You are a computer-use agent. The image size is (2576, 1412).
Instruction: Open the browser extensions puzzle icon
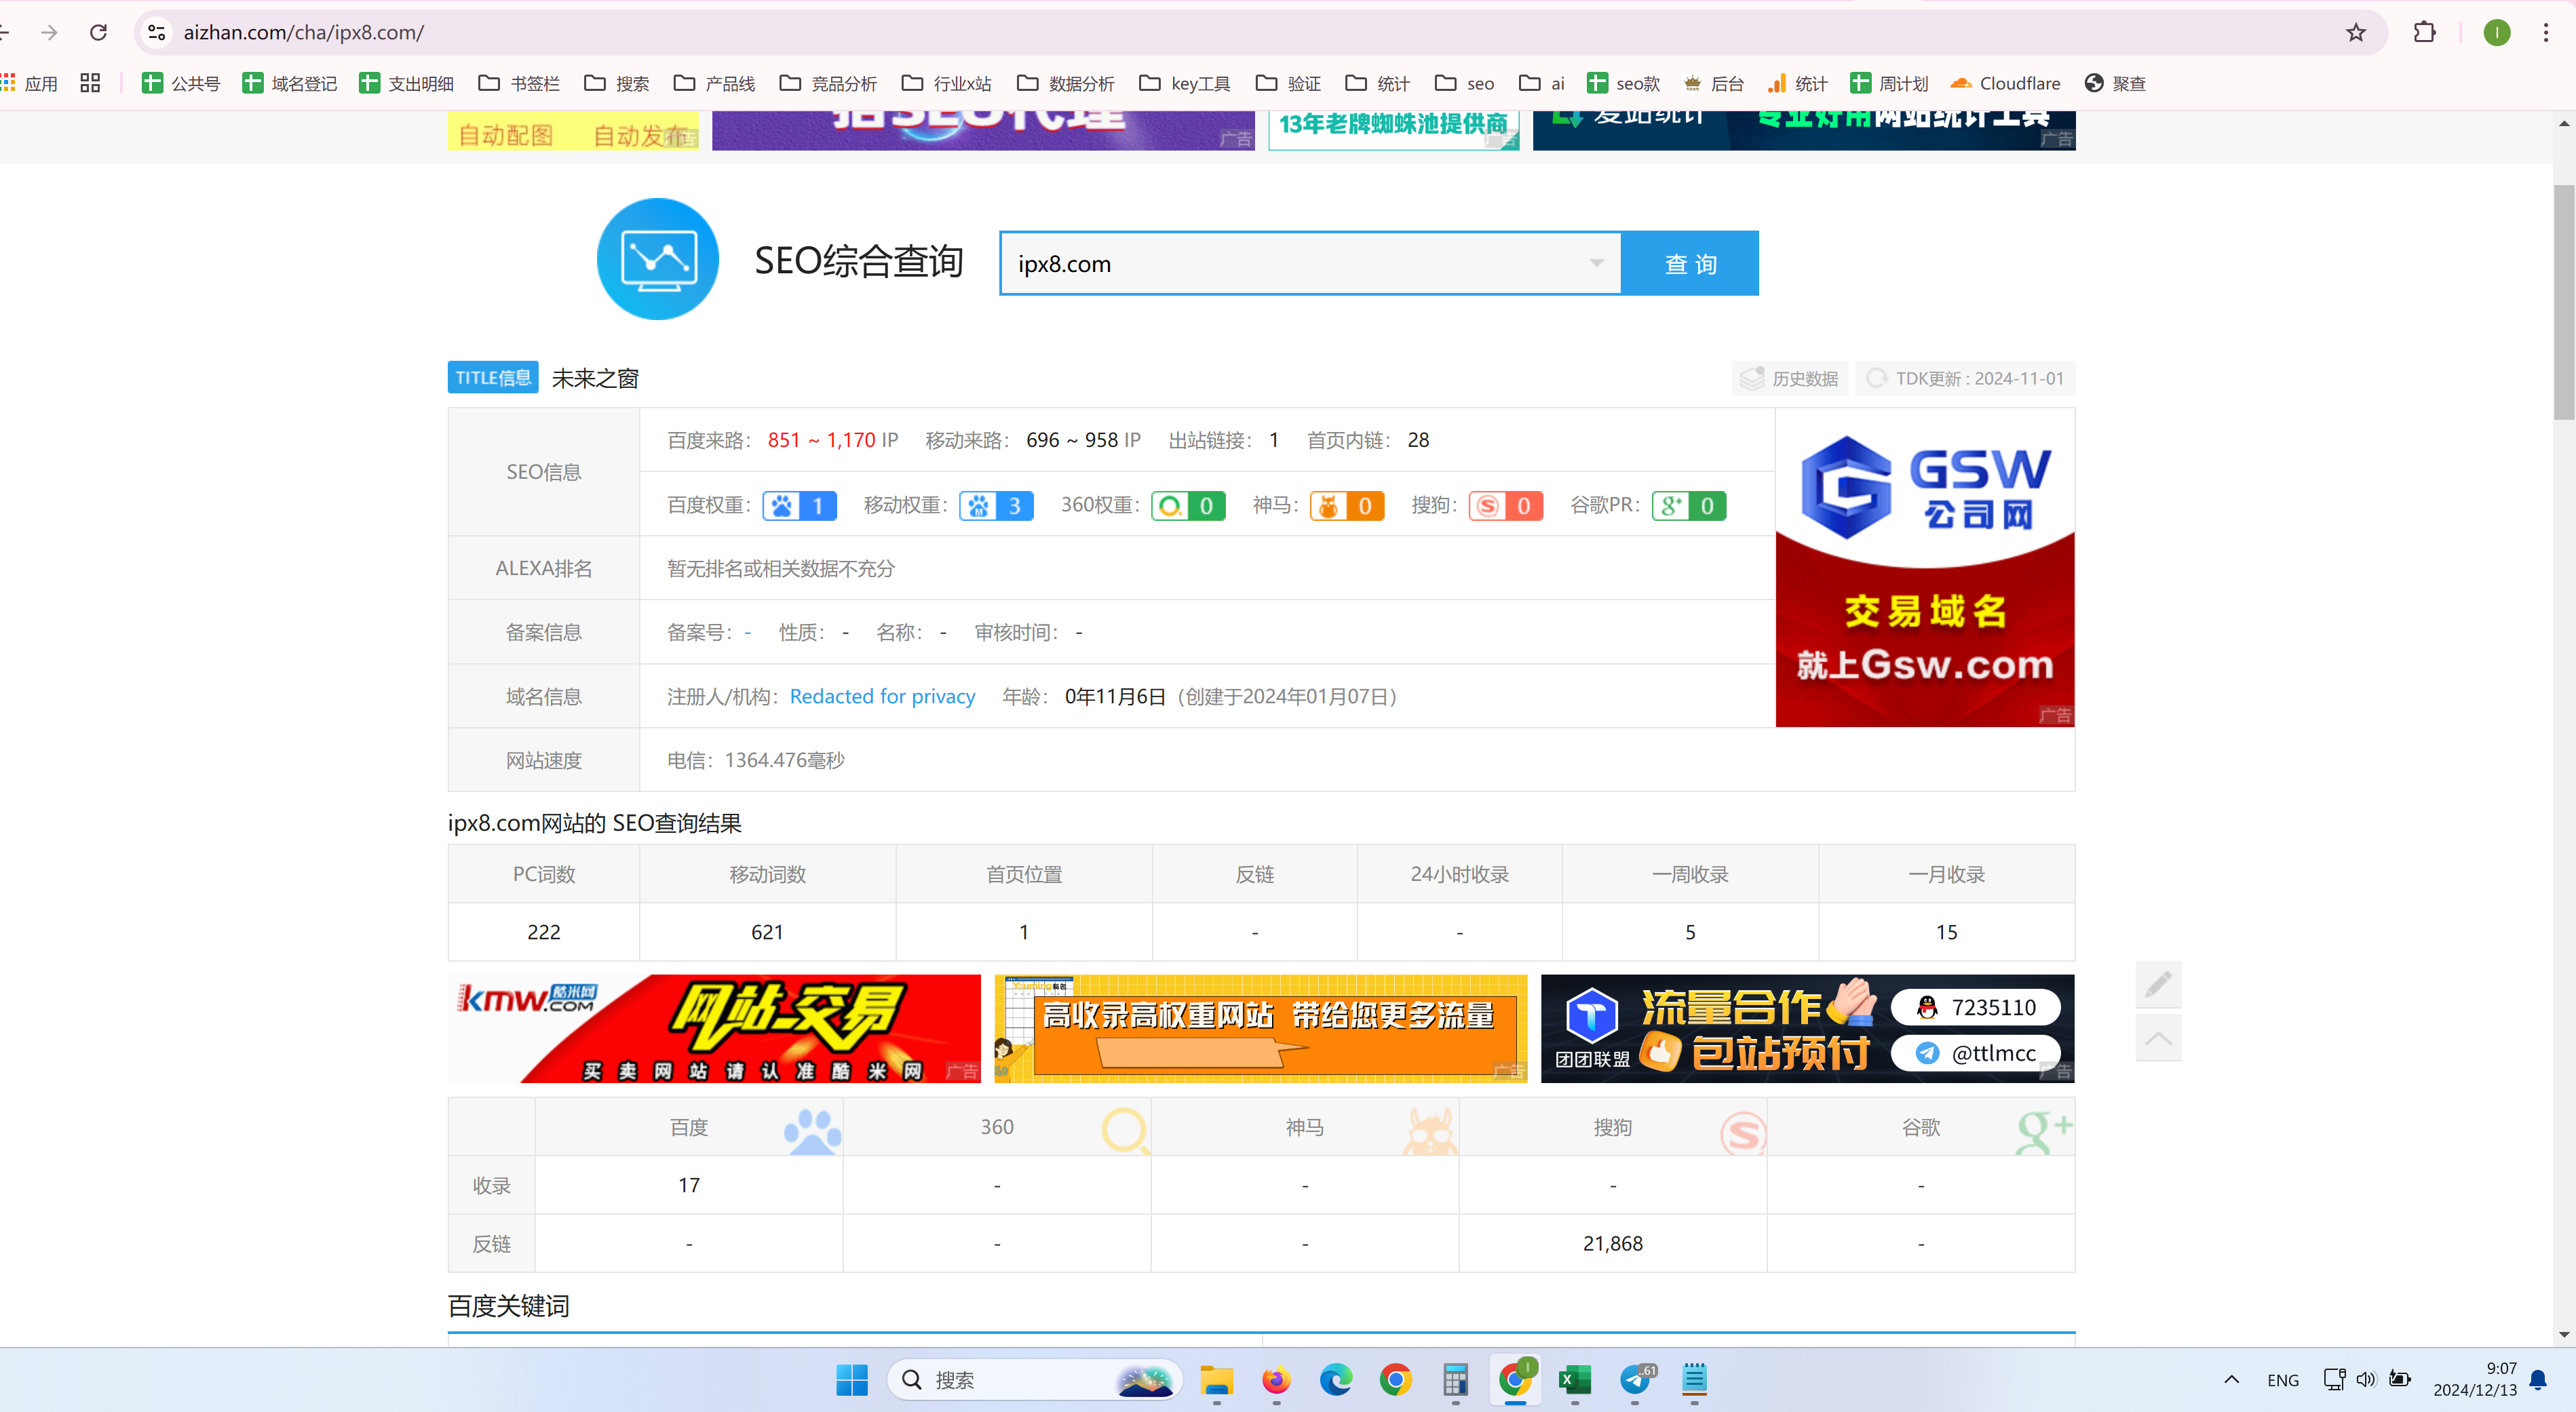coord(2424,33)
